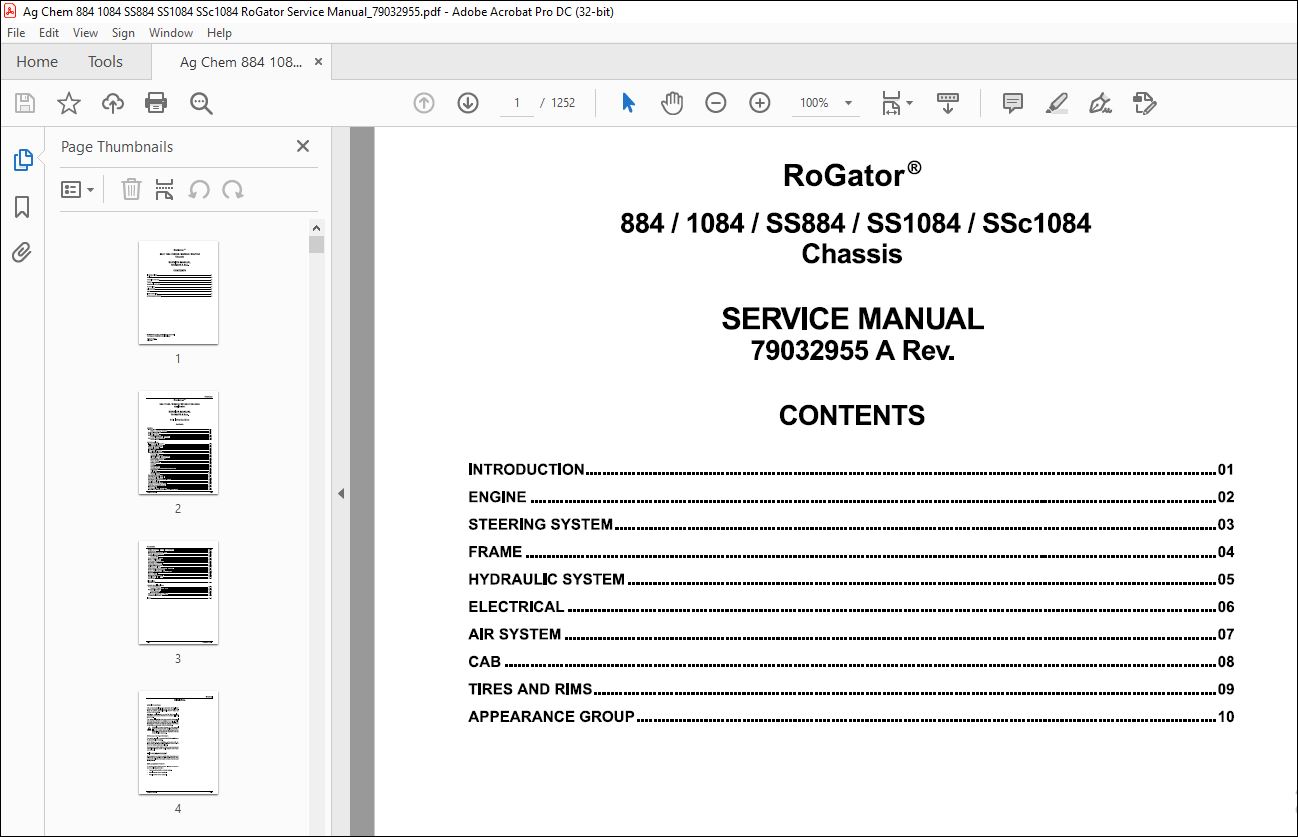Bookmark this file with star icon

point(68,103)
